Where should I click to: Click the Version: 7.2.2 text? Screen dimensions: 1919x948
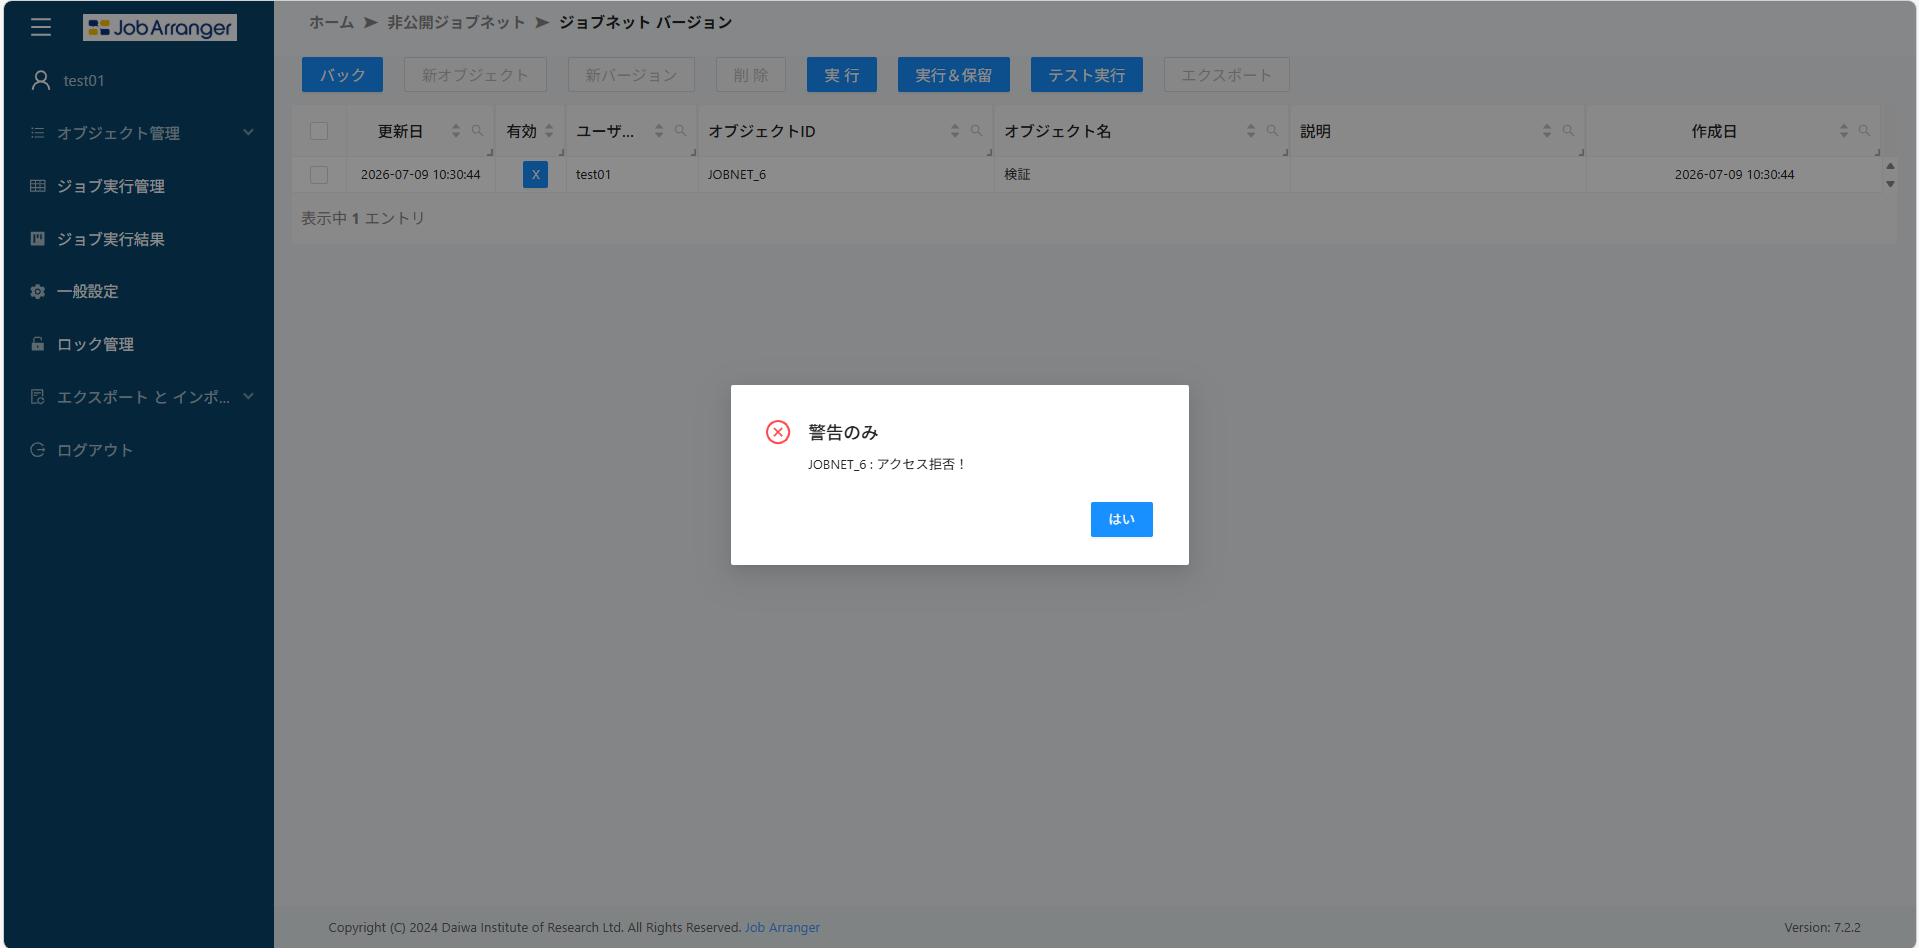(x=1822, y=928)
